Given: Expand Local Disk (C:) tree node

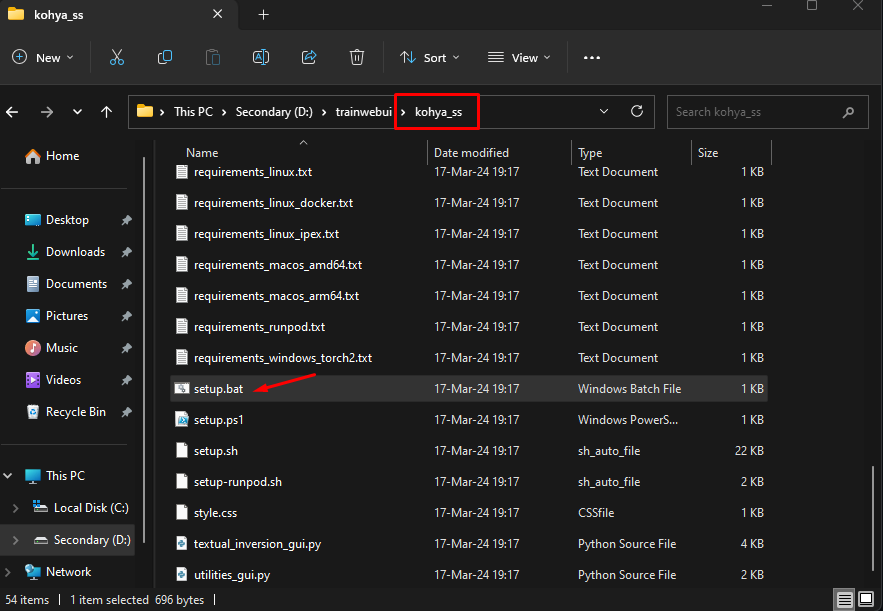Looking at the screenshot, I should (x=15, y=508).
